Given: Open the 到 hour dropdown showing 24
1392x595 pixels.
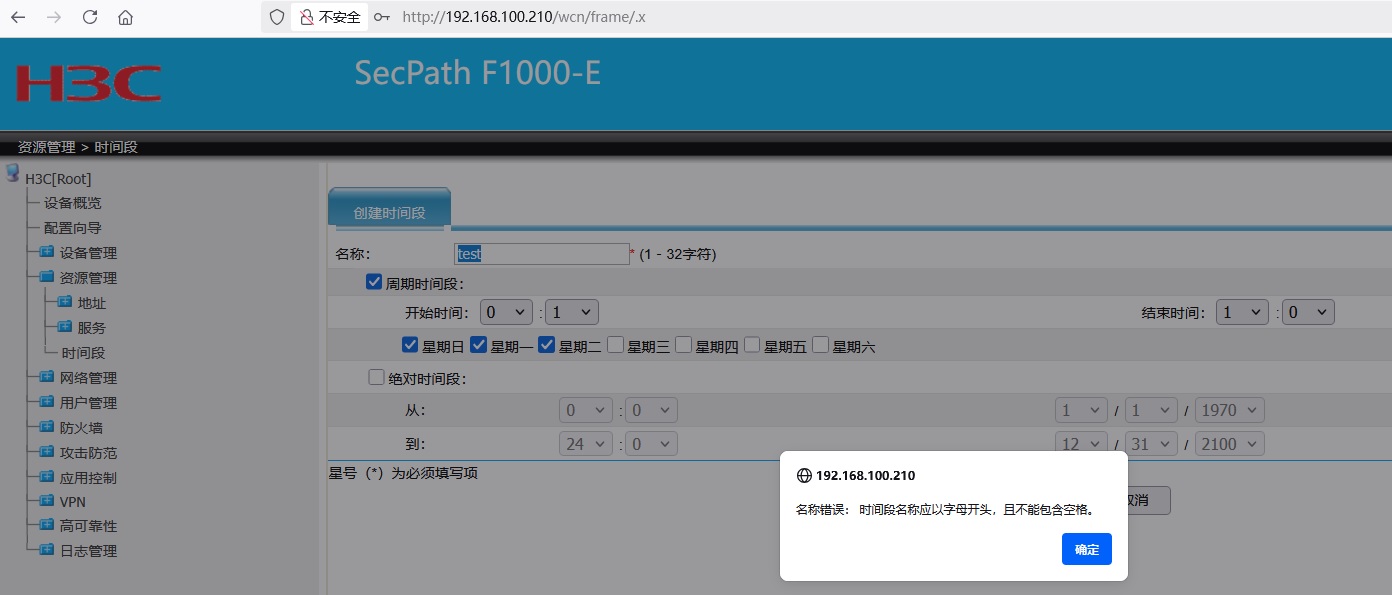Looking at the screenshot, I should tap(585, 444).
